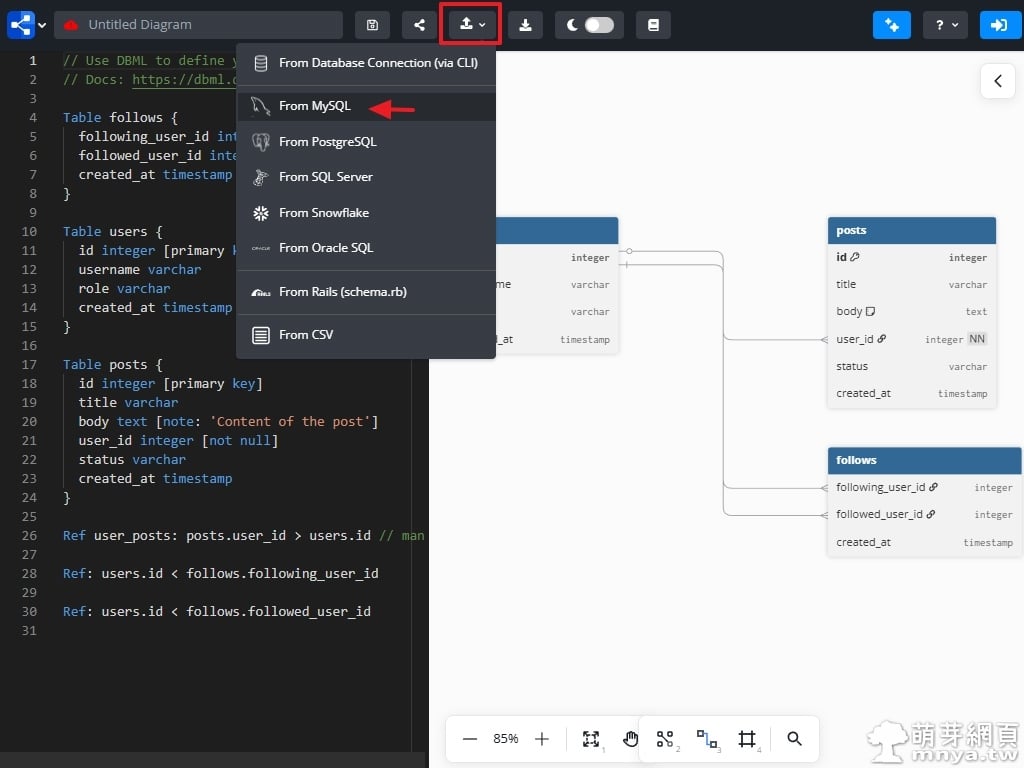Image resolution: width=1024 pixels, height=768 pixels.
Task: Open the dbdiagram logo menu dropdown
Action: click(26, 25)
